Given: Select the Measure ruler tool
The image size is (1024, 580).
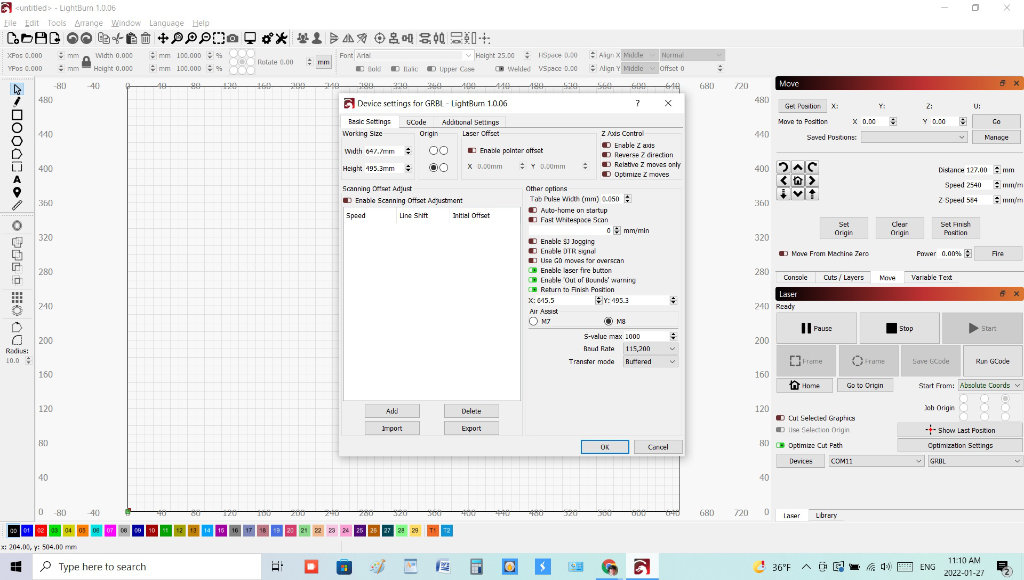Looking at the screenshot, I should point(17,205).
